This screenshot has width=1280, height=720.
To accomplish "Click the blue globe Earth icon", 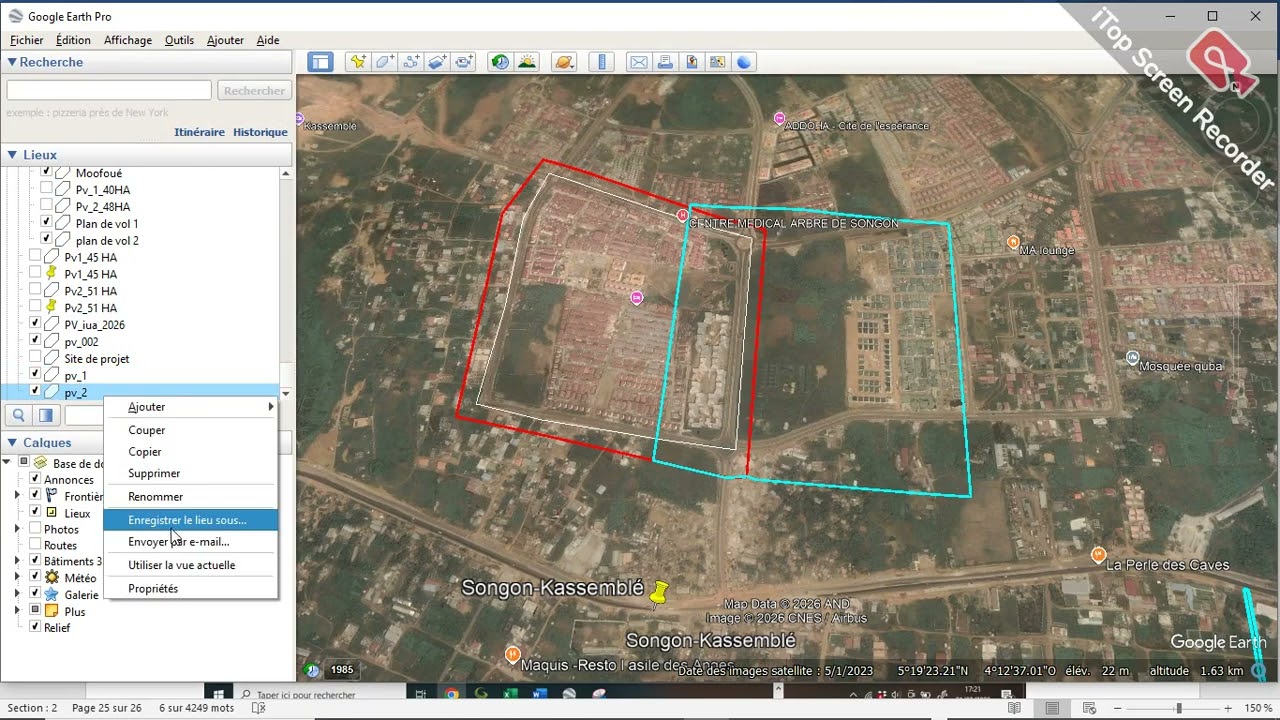I will click(744, 62).
